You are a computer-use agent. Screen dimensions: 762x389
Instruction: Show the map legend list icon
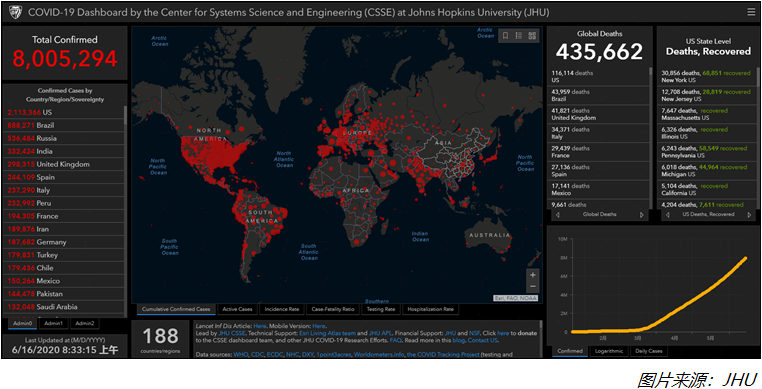(519, 35)
